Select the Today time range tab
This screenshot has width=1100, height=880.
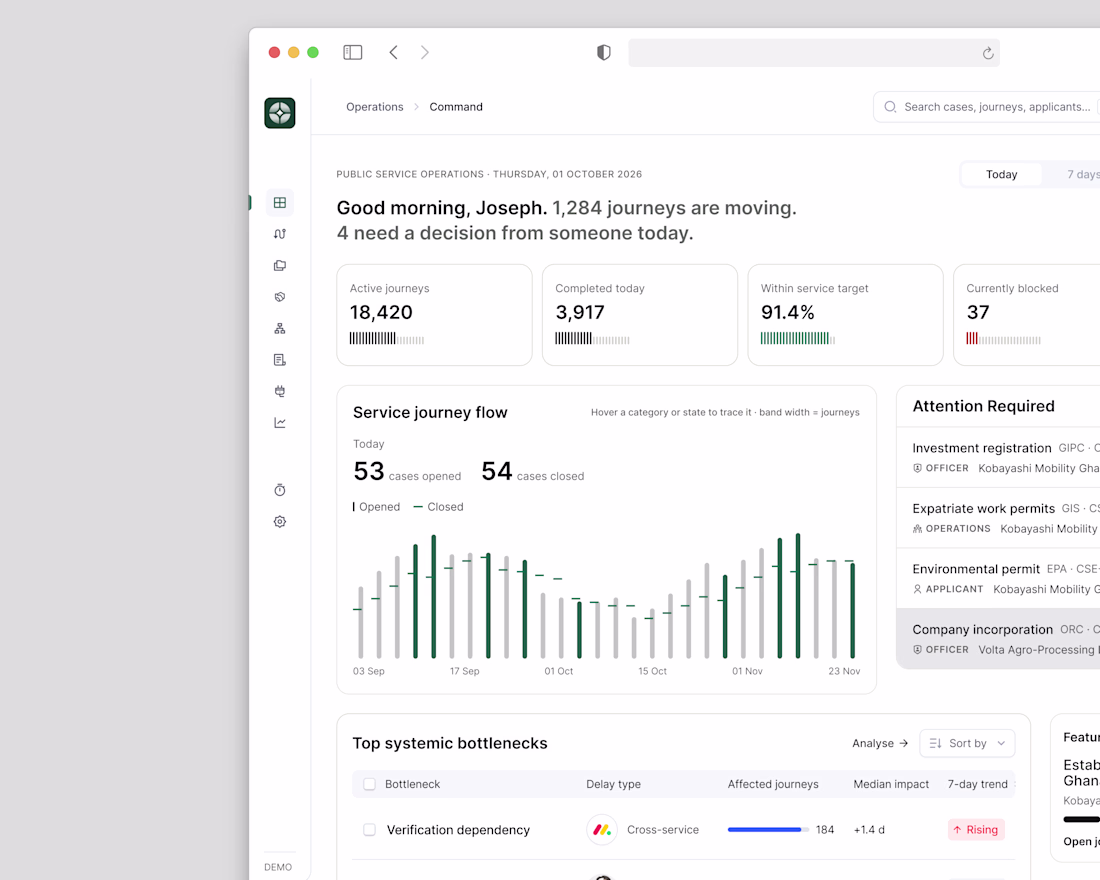click(1001, 174)
